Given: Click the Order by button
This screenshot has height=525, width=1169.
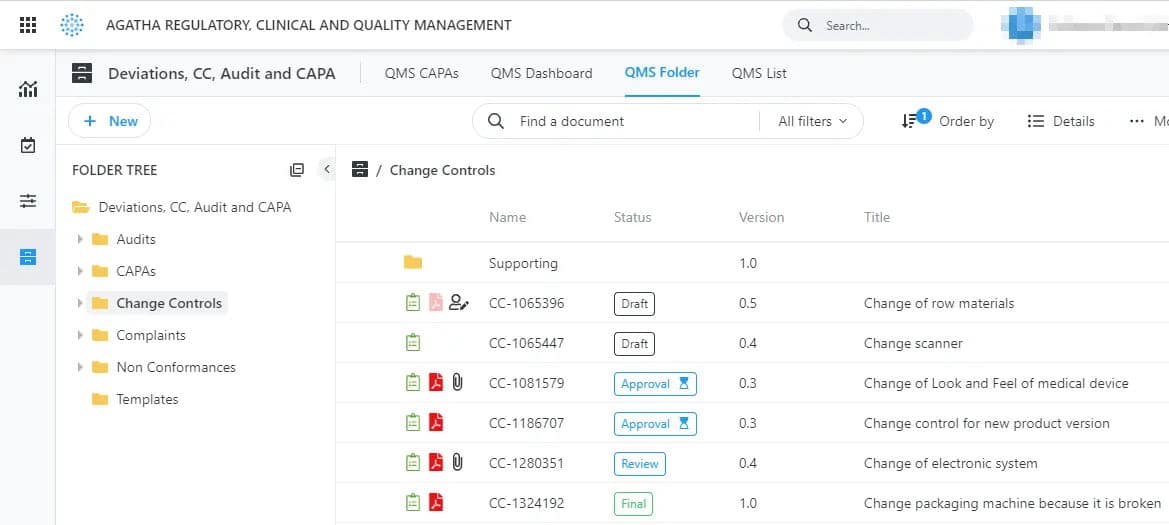Looking at the screenshot, I should click(x=948, y=121).
